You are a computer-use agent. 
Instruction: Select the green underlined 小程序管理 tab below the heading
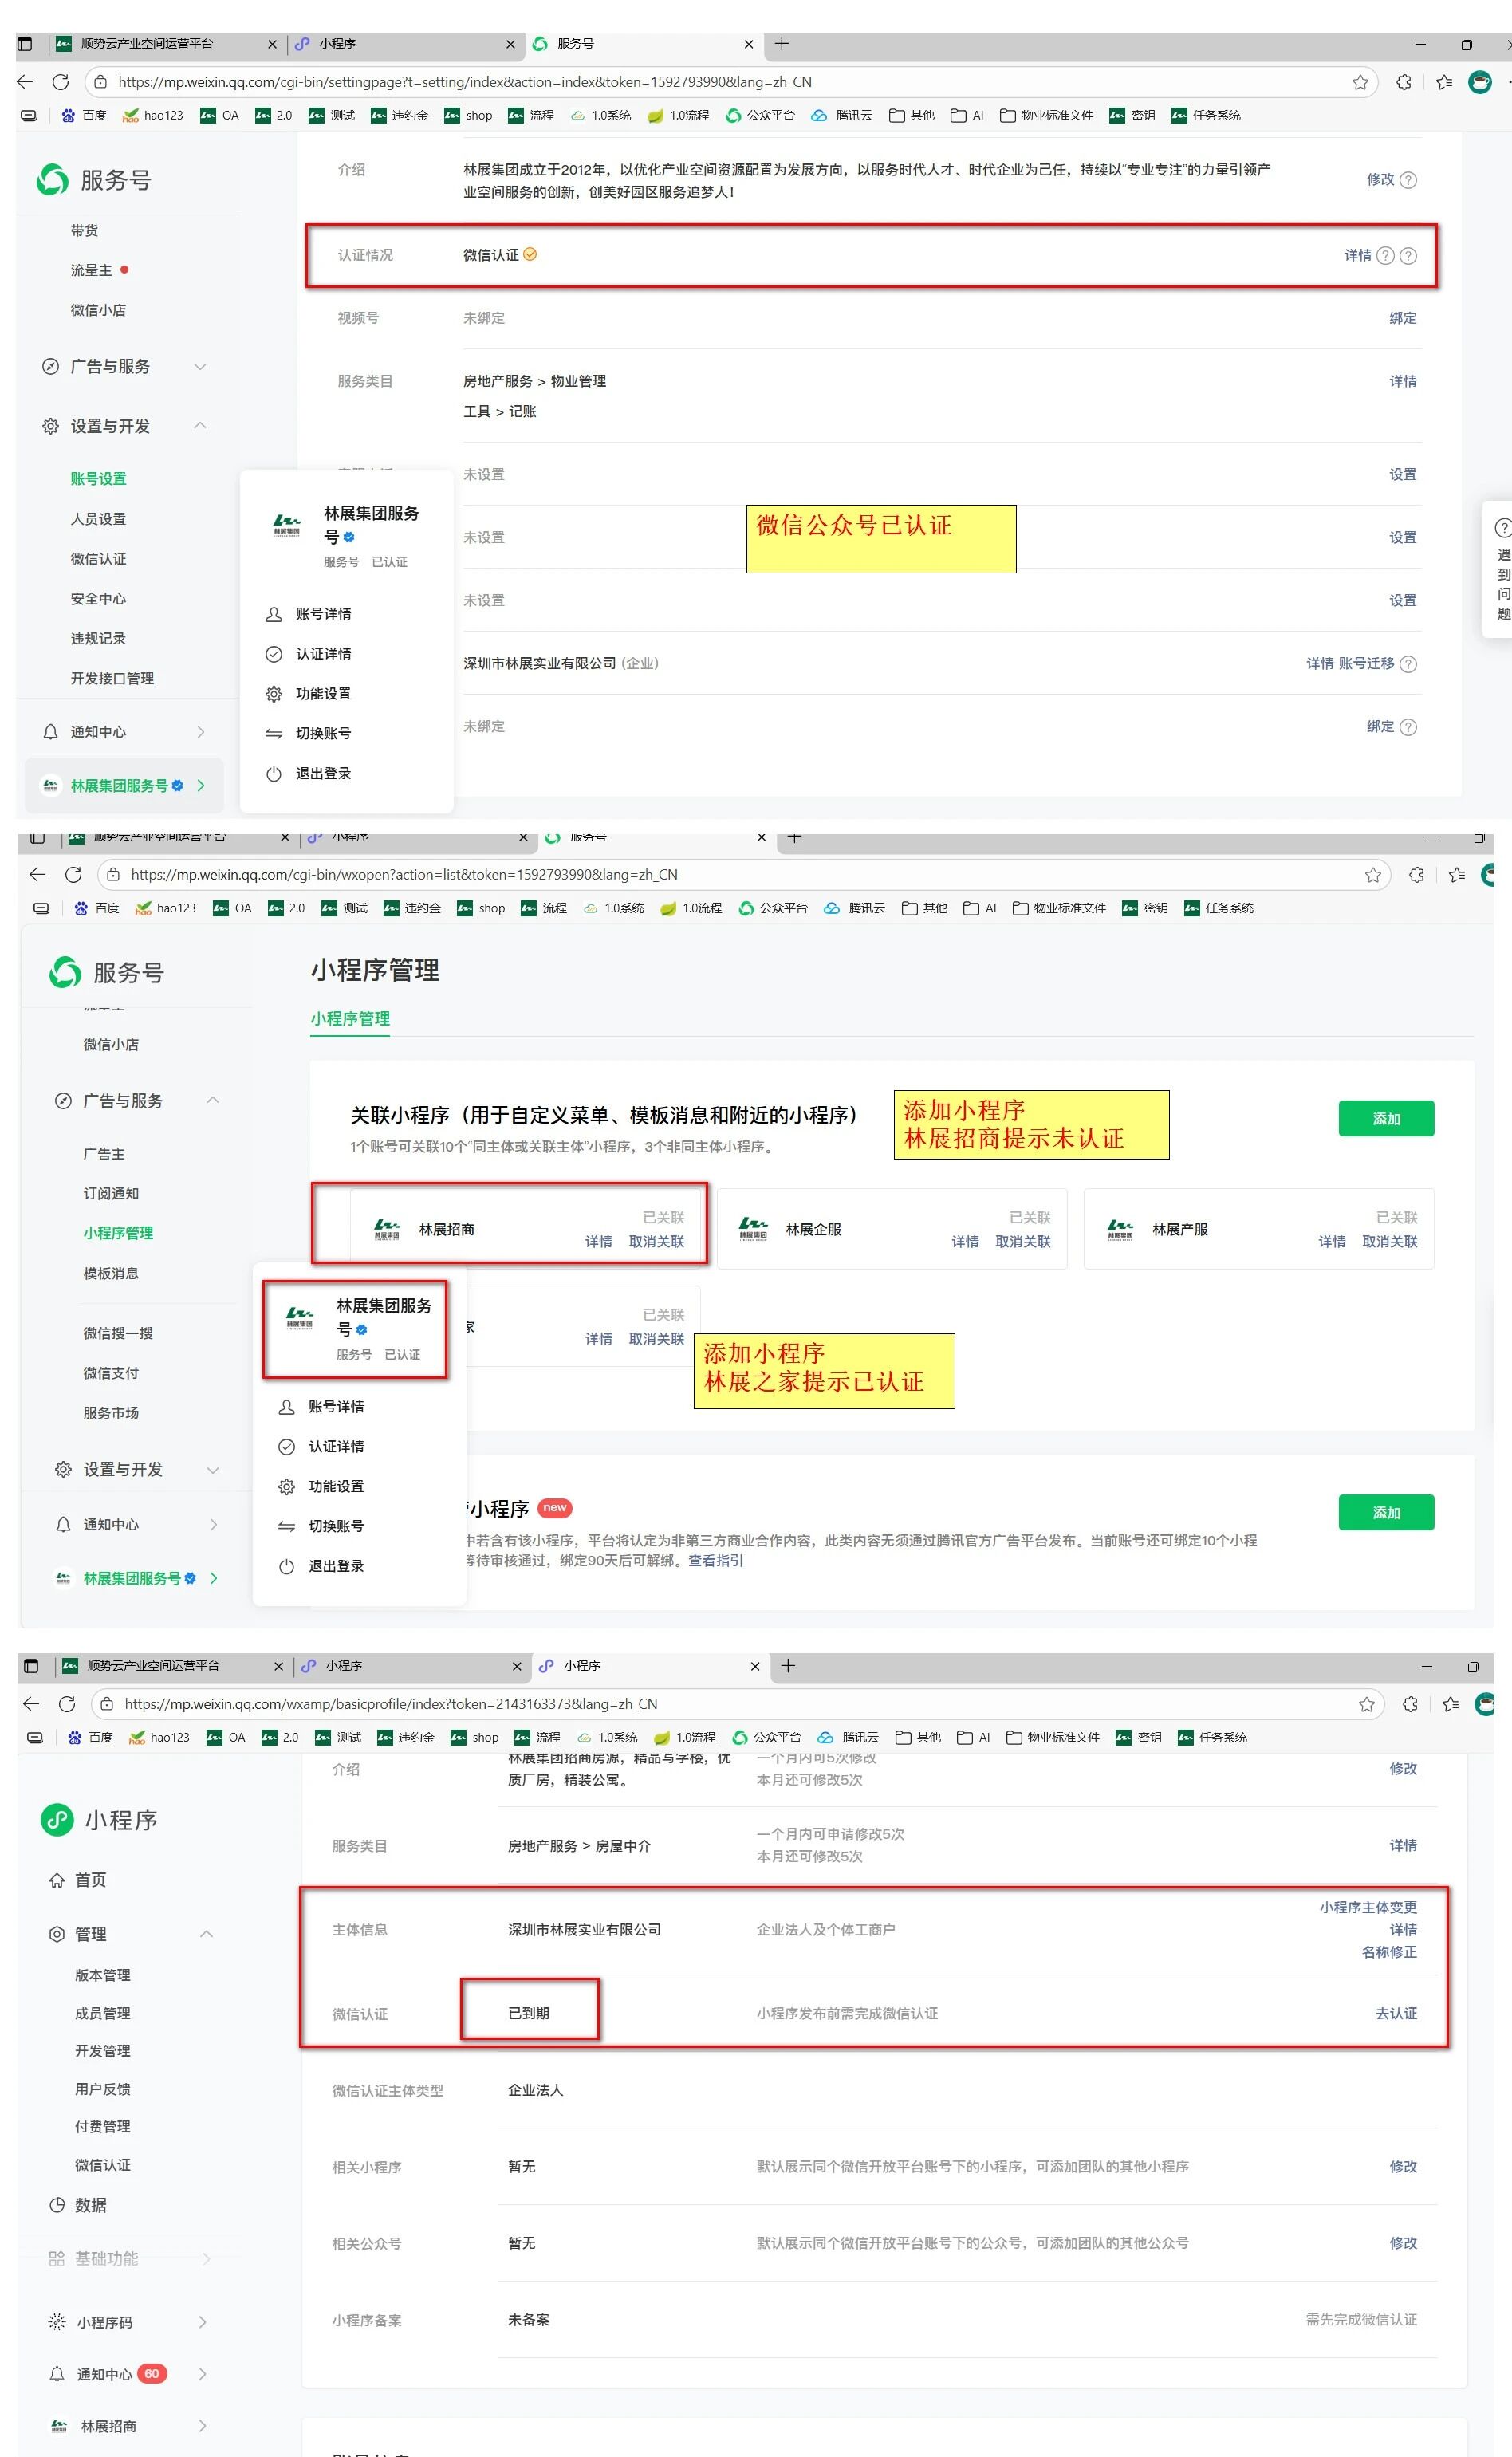350,1019
